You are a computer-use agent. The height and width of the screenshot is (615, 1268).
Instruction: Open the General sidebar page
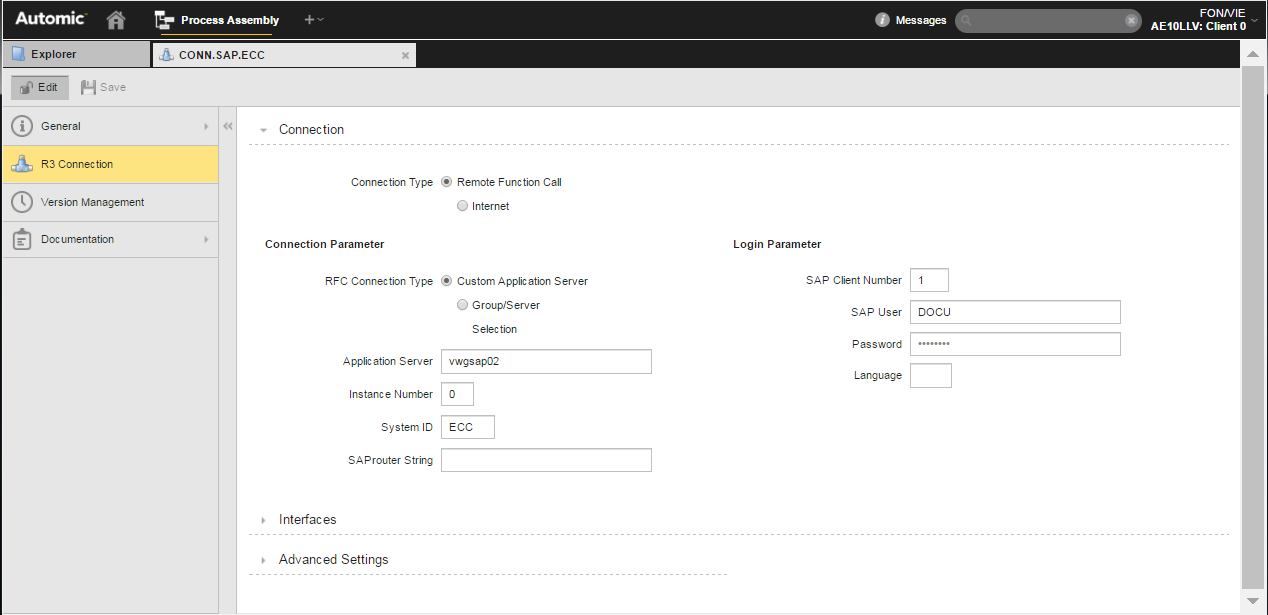click(61, 127)
